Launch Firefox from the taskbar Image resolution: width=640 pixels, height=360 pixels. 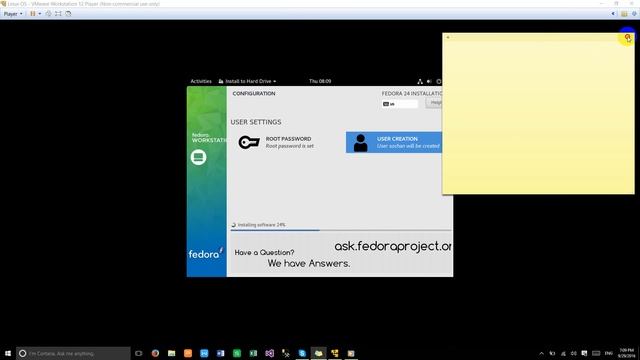(155, 353)
